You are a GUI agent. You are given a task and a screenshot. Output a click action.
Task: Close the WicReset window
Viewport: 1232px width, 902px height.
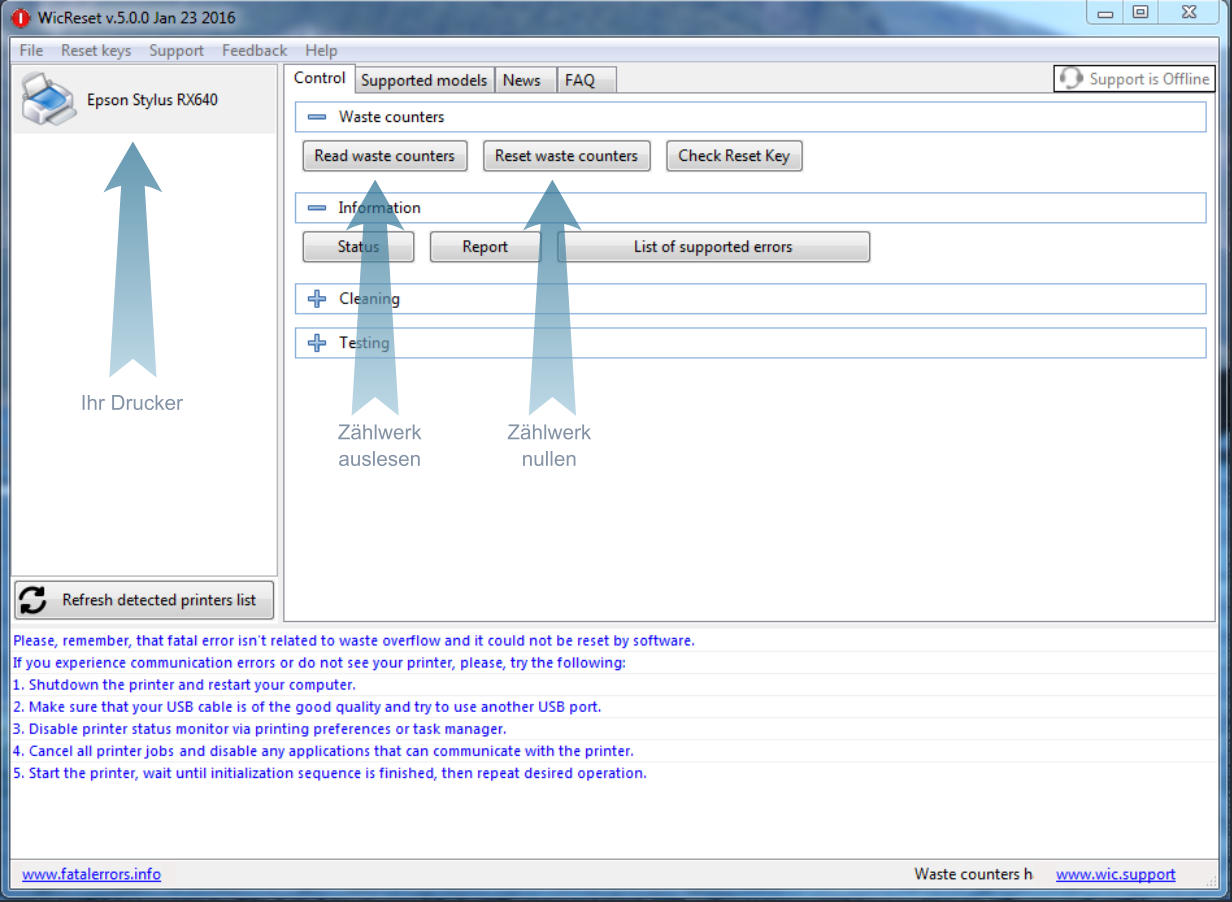coord(1189,13)
